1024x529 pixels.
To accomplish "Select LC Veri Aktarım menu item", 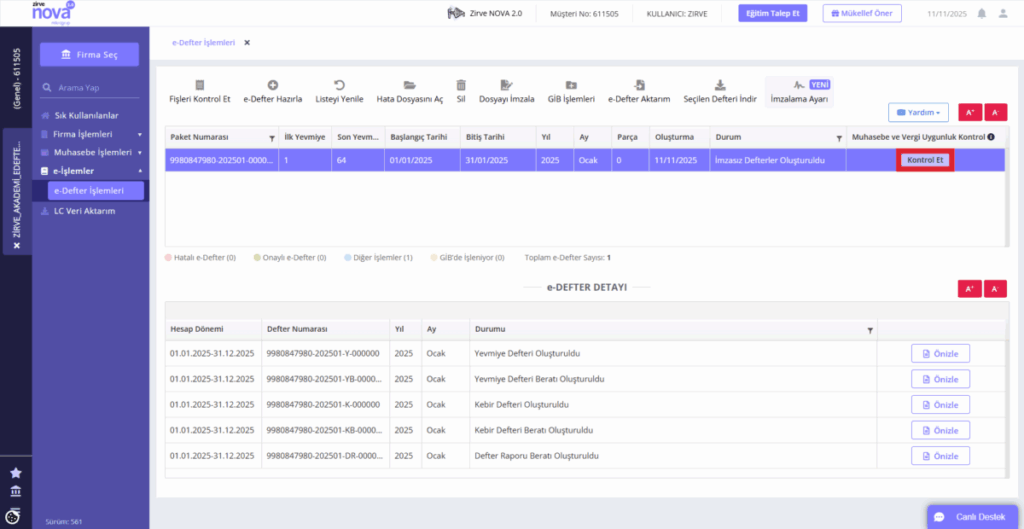I will (84, 211).
